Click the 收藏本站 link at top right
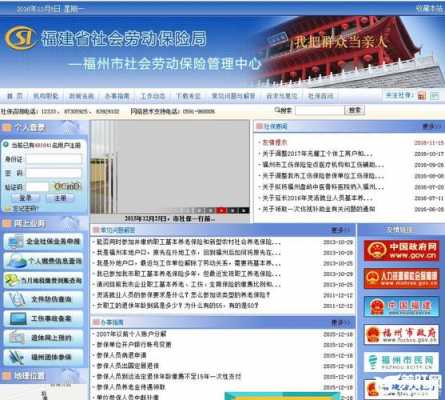The image size is (445, 400). pos(429,9)
